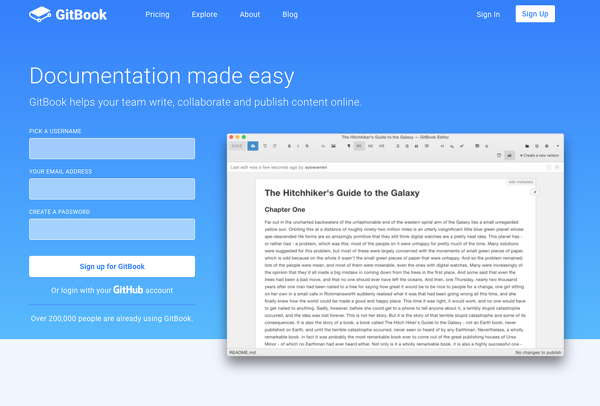The height and width of the screenshot is (406, 600).
Task: Focus the Pick a Username field
Action: coord(112,148)
